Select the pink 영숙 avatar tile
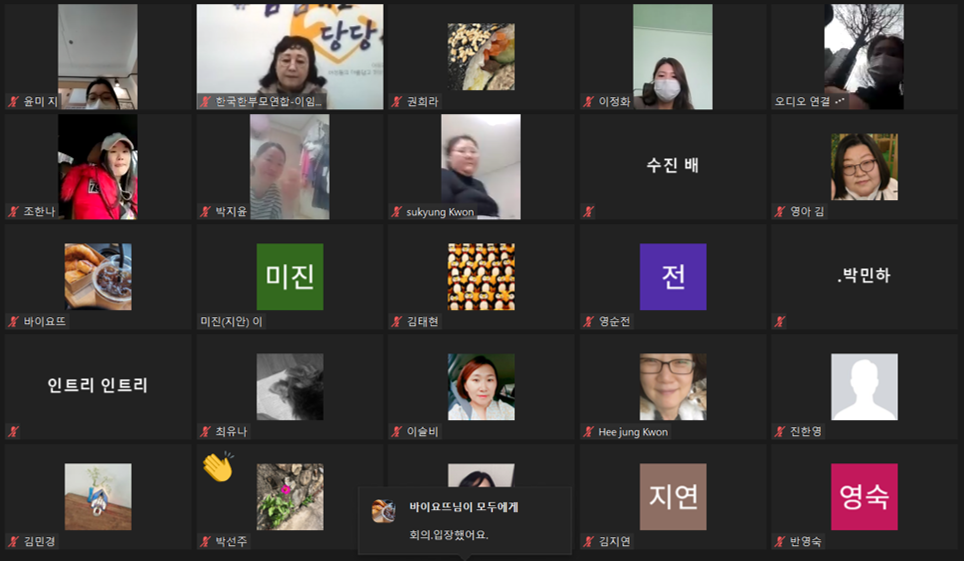 pos(864,497)
